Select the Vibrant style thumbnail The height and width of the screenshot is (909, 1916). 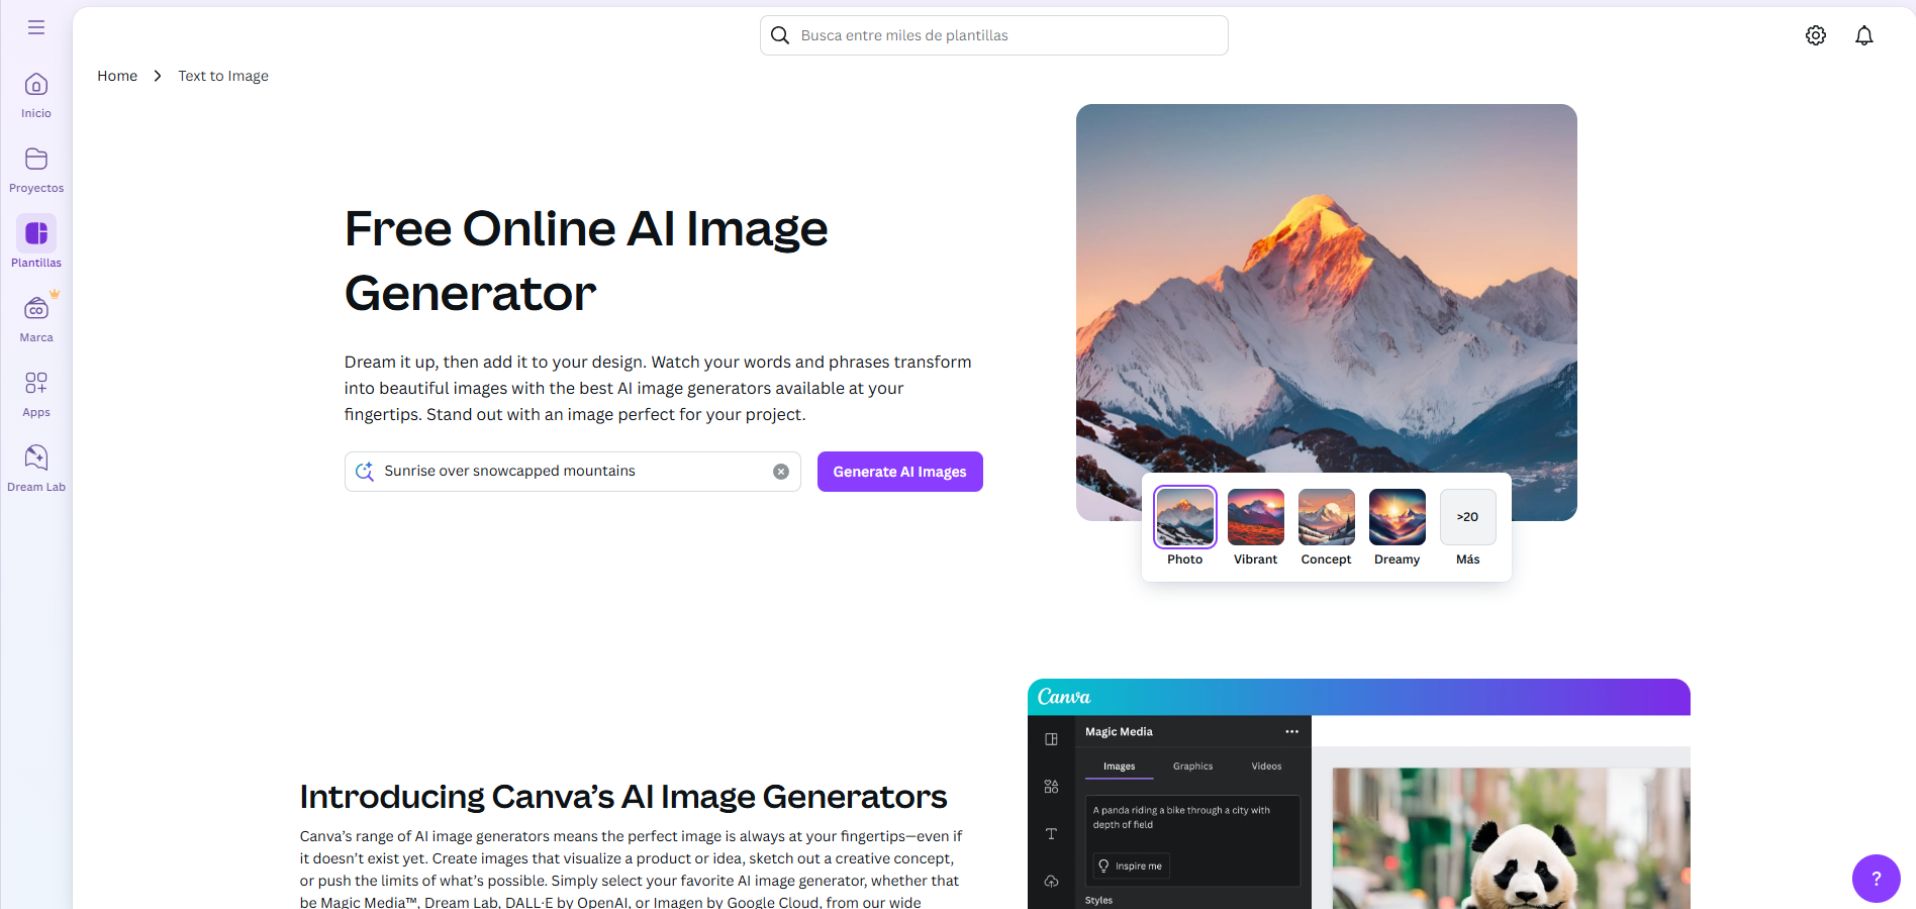[1256, 517]
